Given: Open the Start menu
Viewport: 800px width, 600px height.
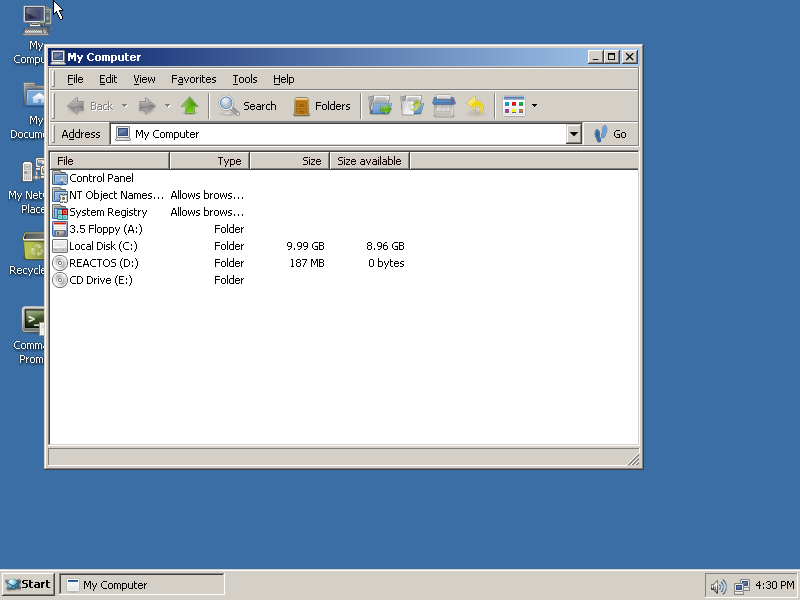Looking at the screenshot, I should click(28, 584).
